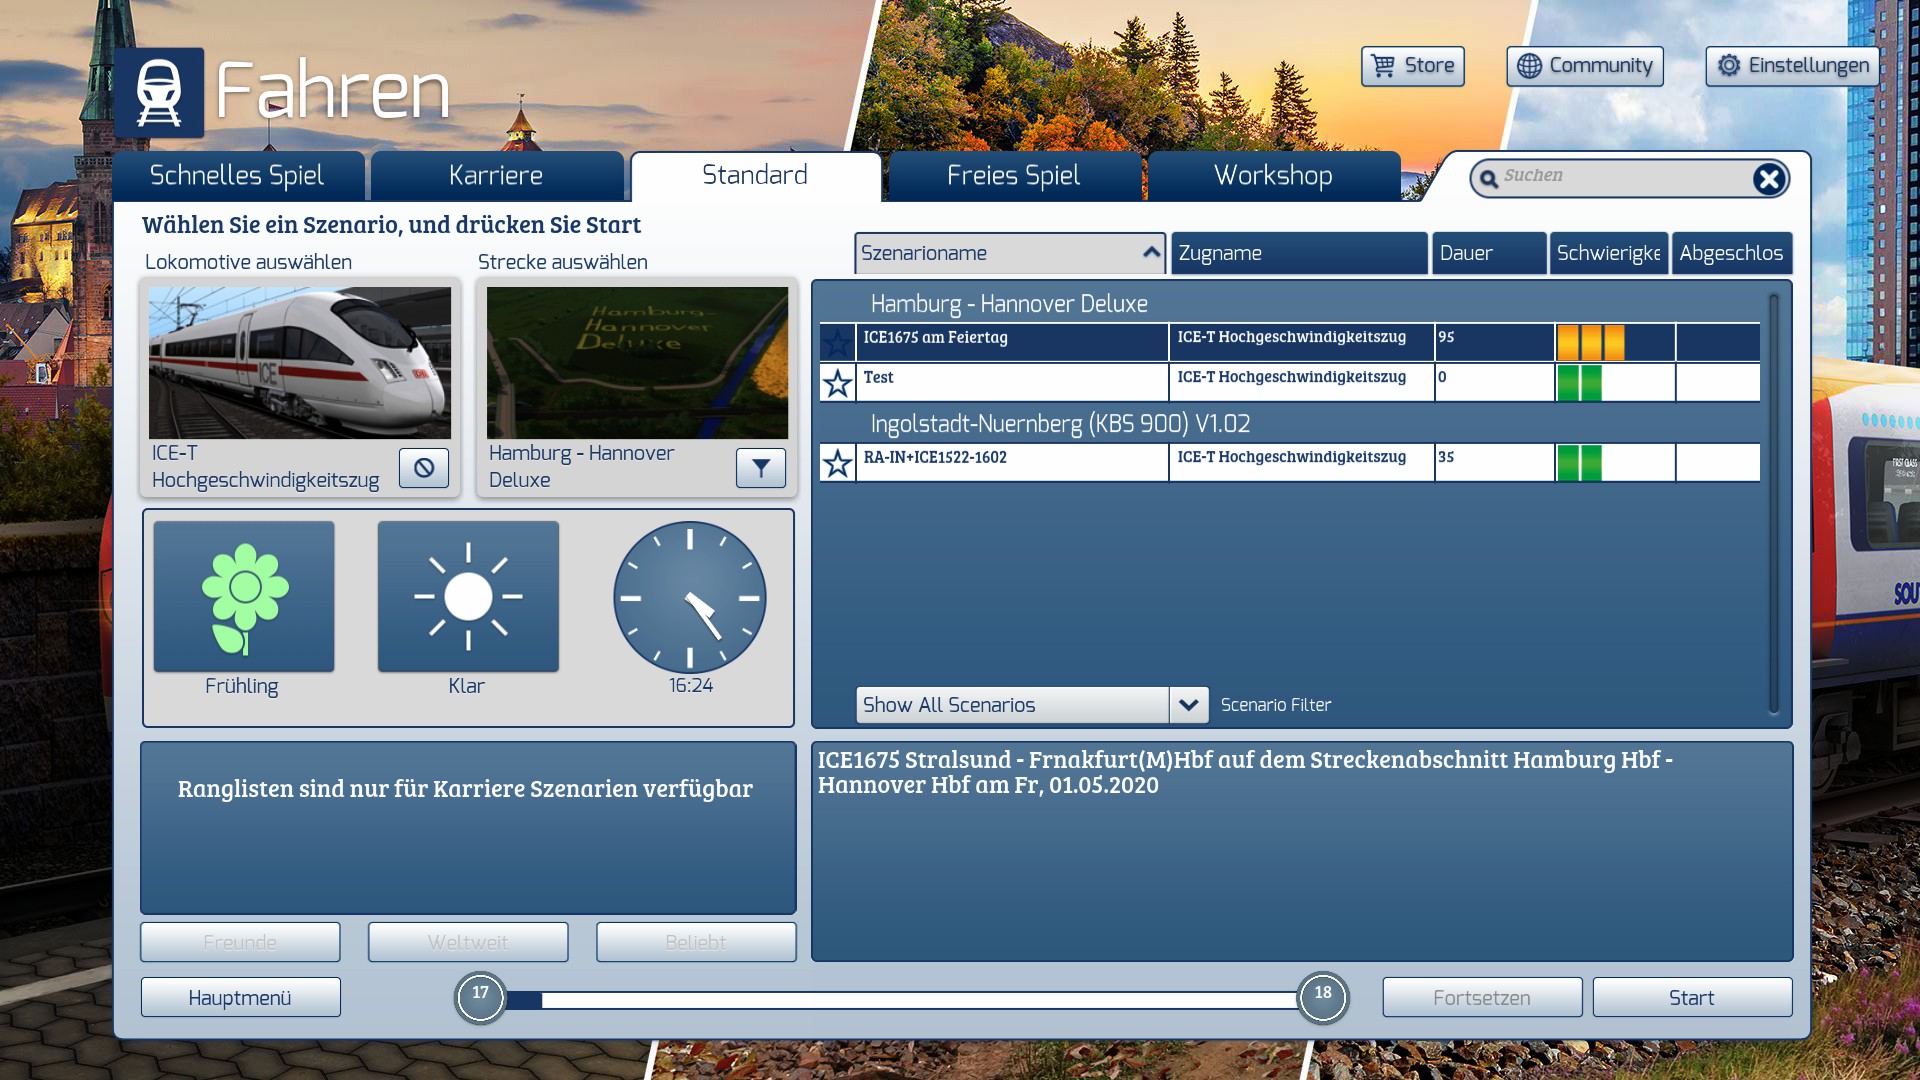
Task: Toggle favorite star for Test scenario
Action: [x=837, y=383]
